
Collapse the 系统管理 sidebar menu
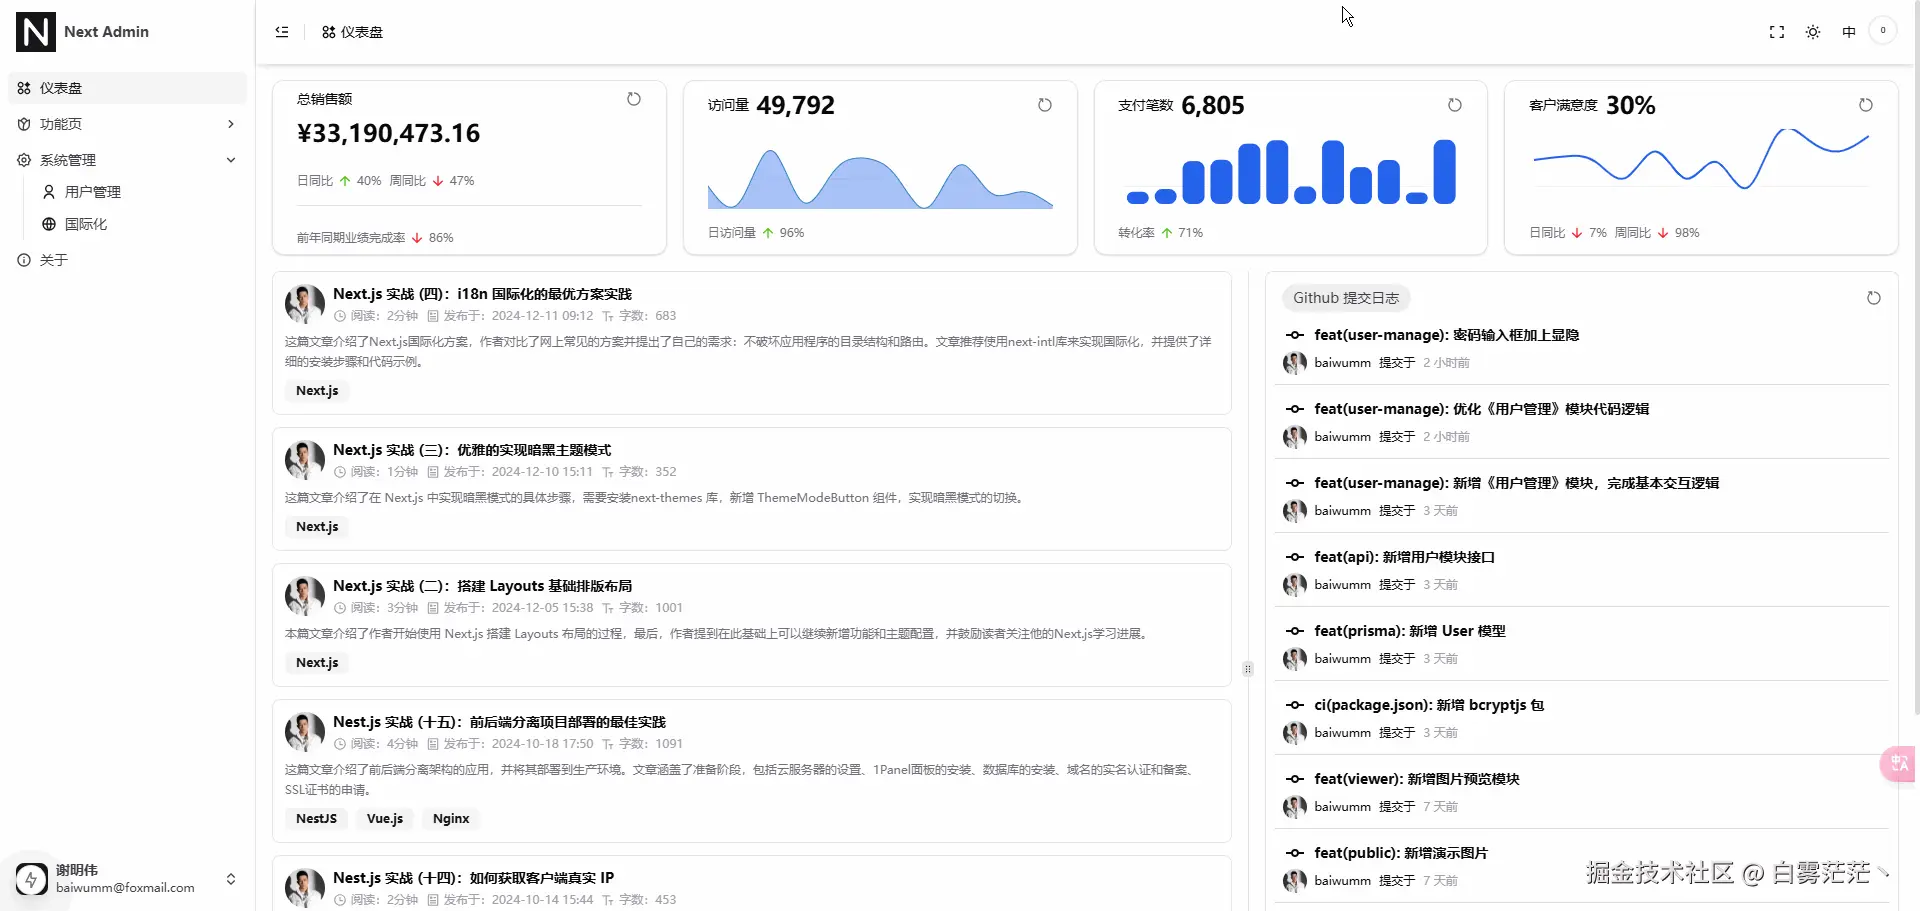point(127,160)
